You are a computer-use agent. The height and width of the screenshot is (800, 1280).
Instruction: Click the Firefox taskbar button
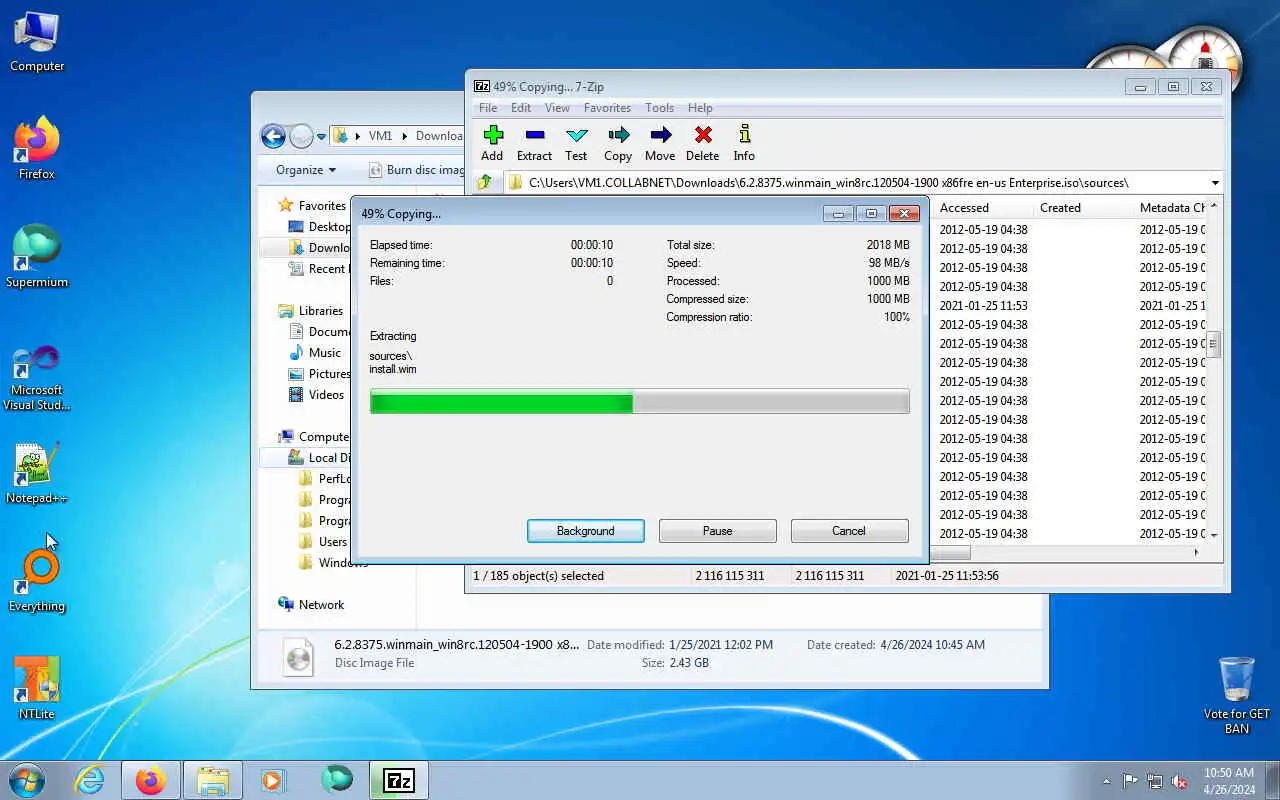click(x=151, y=780)
